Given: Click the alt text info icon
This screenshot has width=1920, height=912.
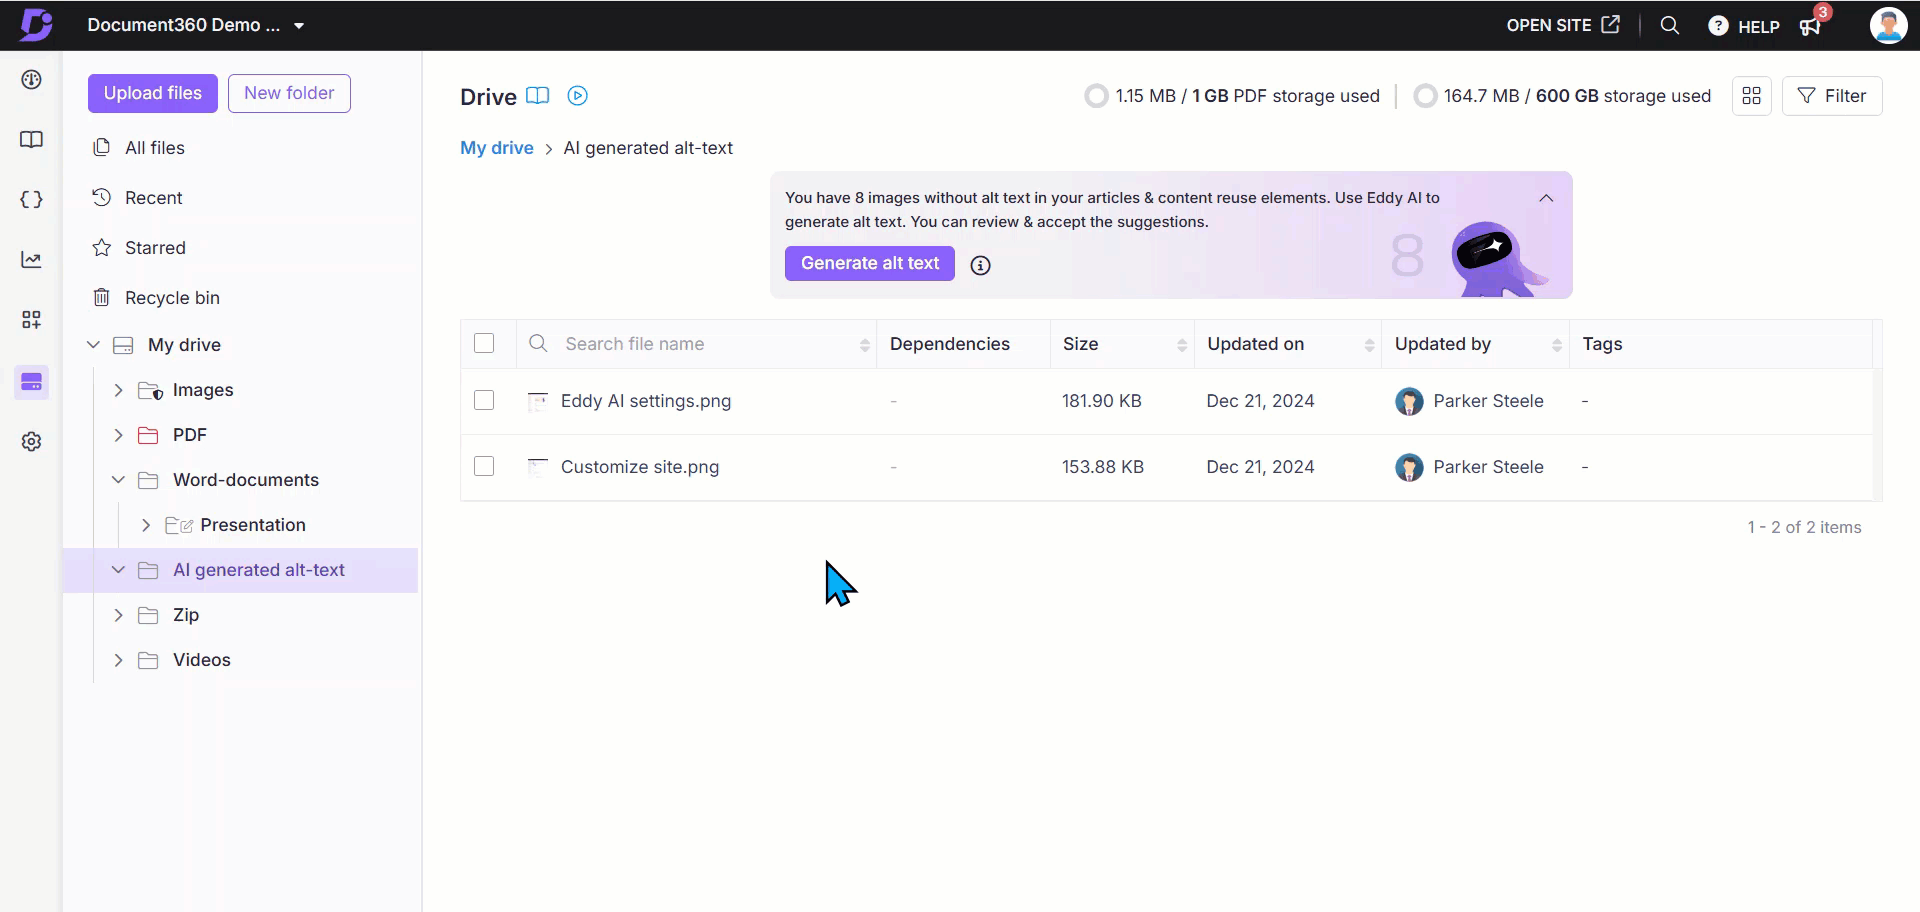Looking at the screenshot, I should click(980, 265).
